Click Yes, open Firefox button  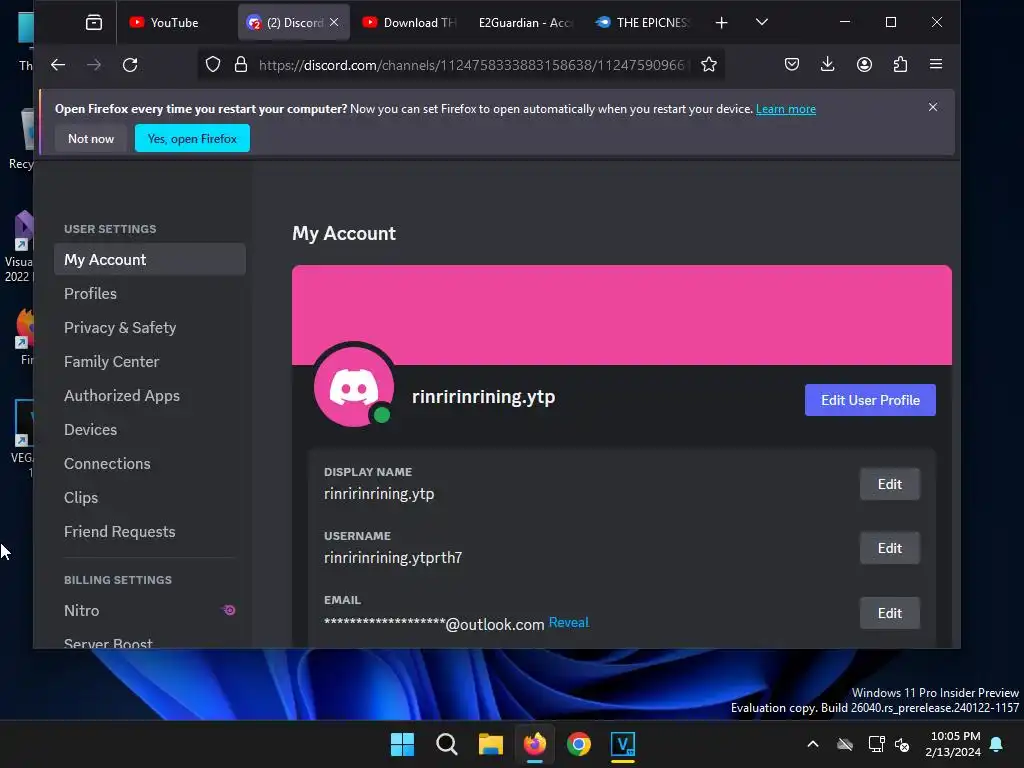pos(192,138)
